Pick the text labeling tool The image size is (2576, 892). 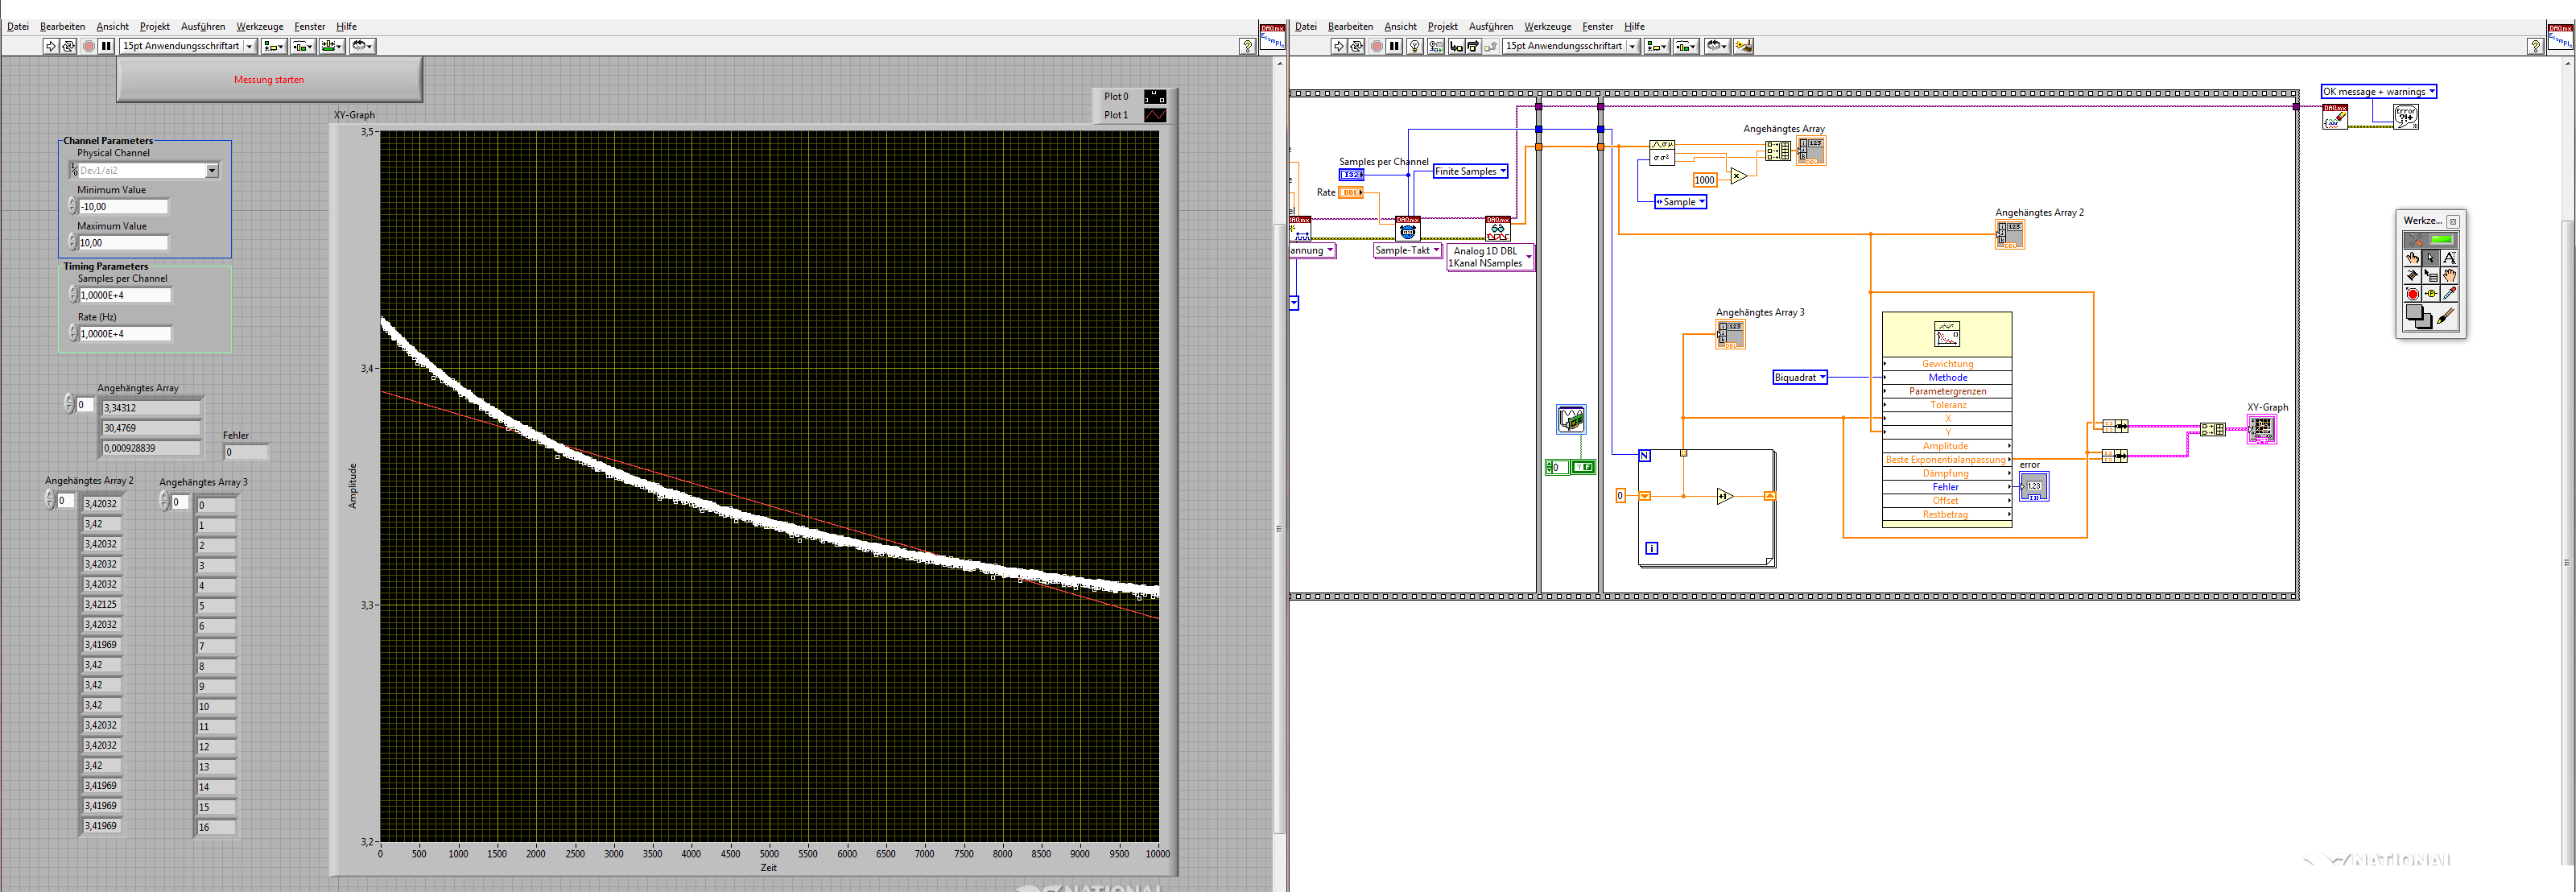(x=2449, y=258)
